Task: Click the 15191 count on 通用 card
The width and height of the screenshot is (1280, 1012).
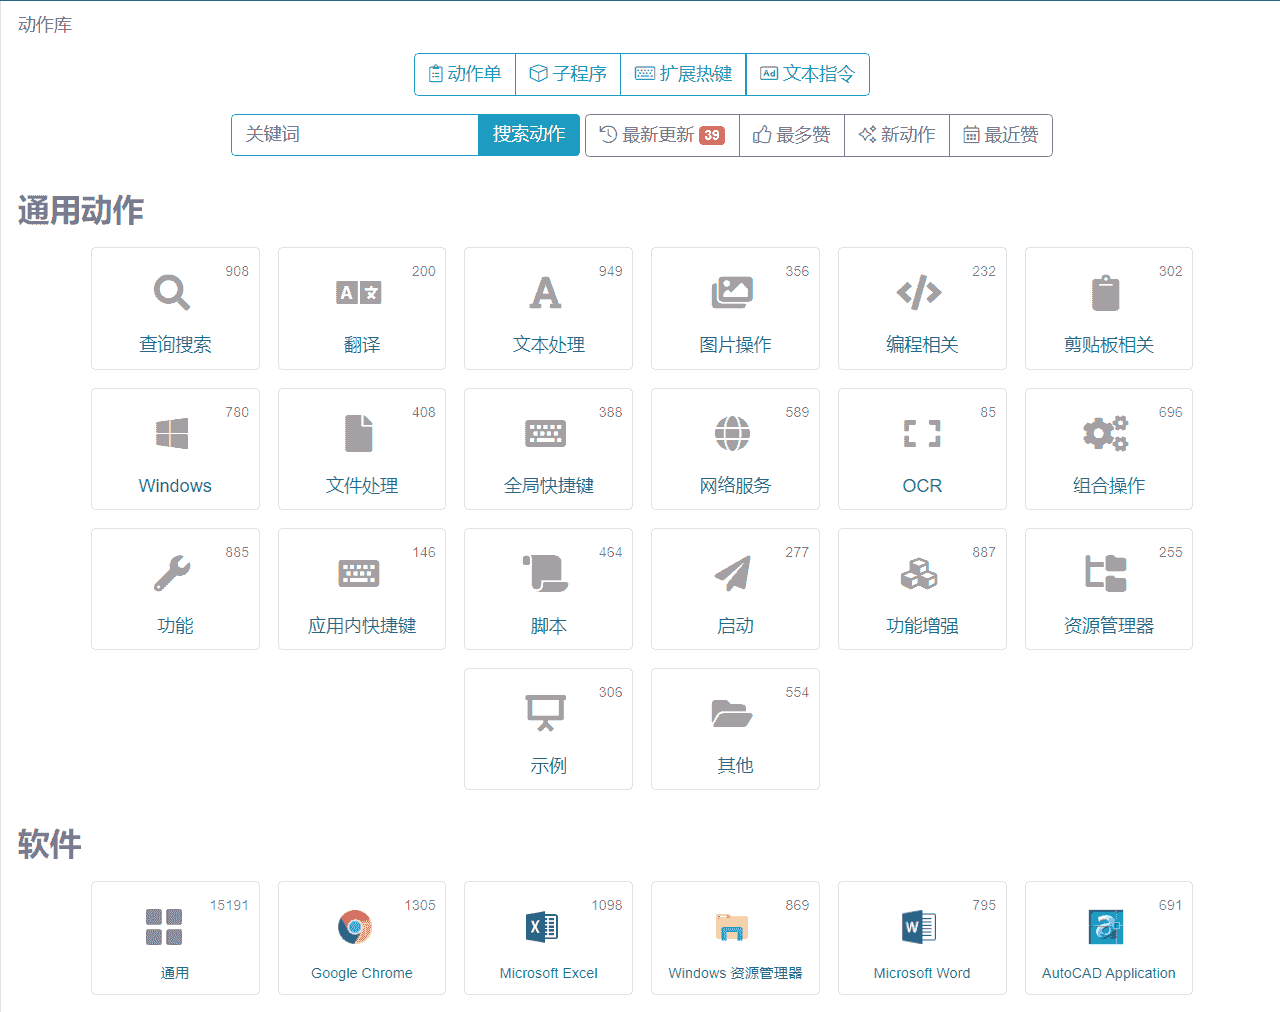Action: coord(229,905)
